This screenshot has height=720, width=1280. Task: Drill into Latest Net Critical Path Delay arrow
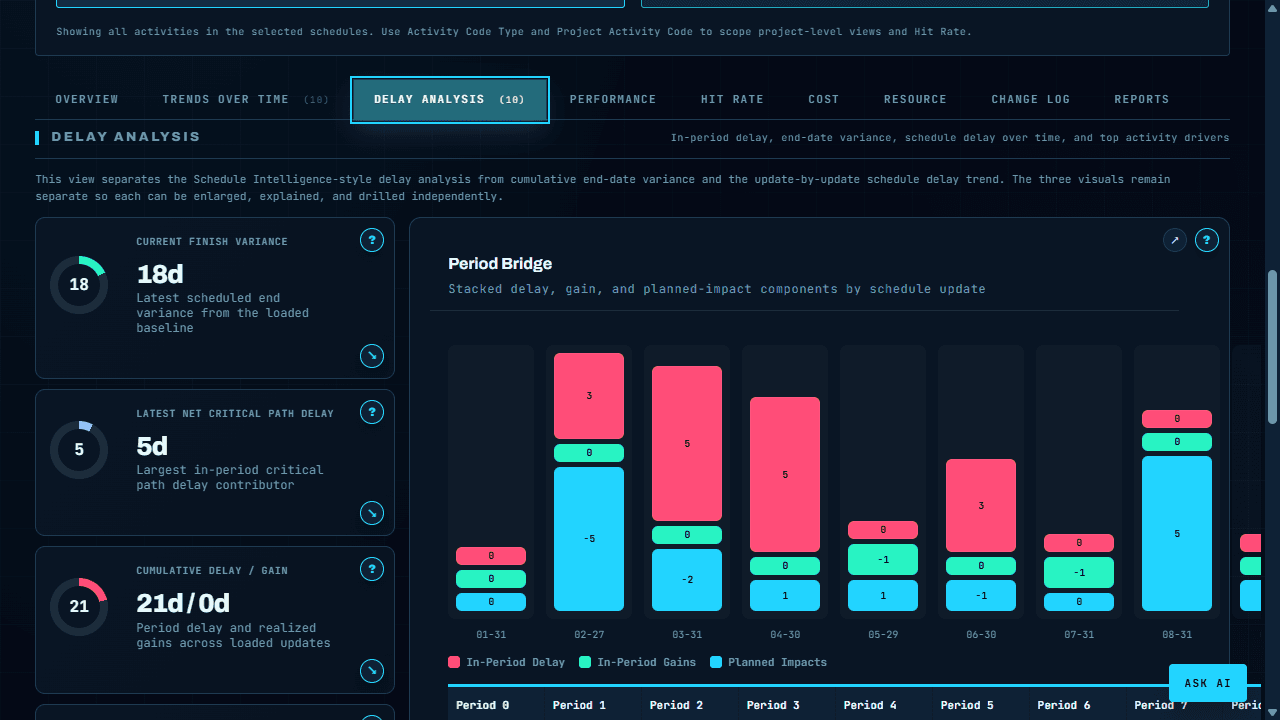(372, 513)
